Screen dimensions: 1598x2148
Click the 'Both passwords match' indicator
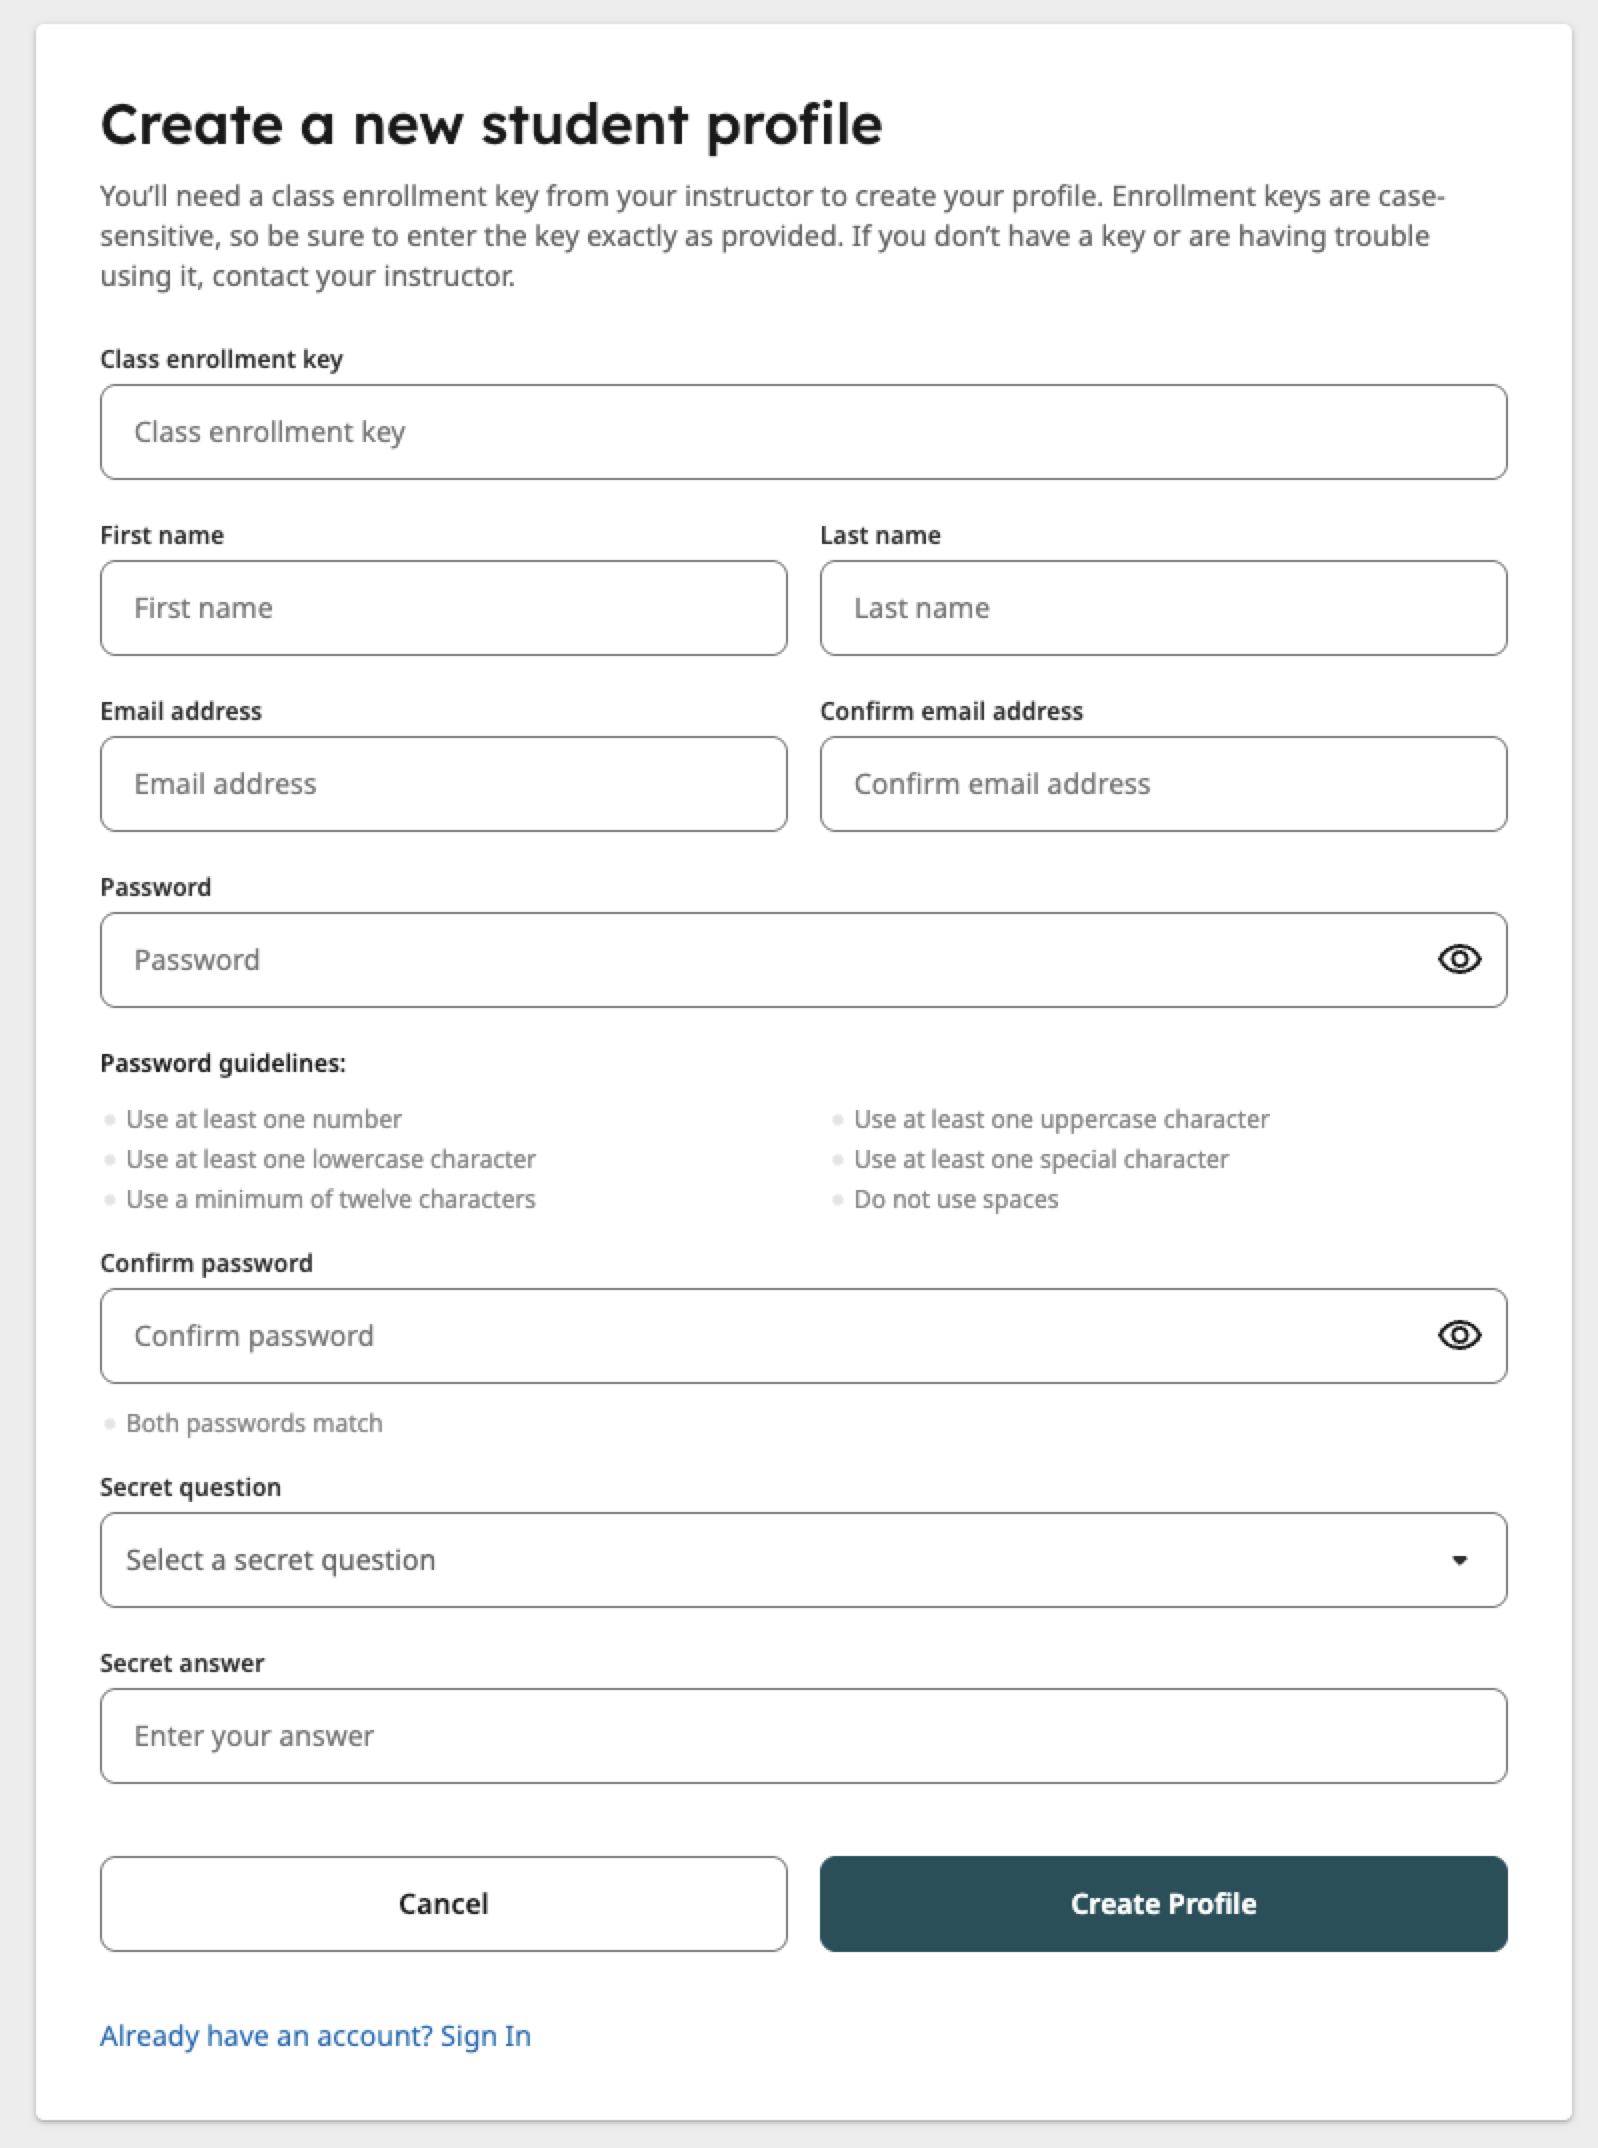coord(254,1423)
